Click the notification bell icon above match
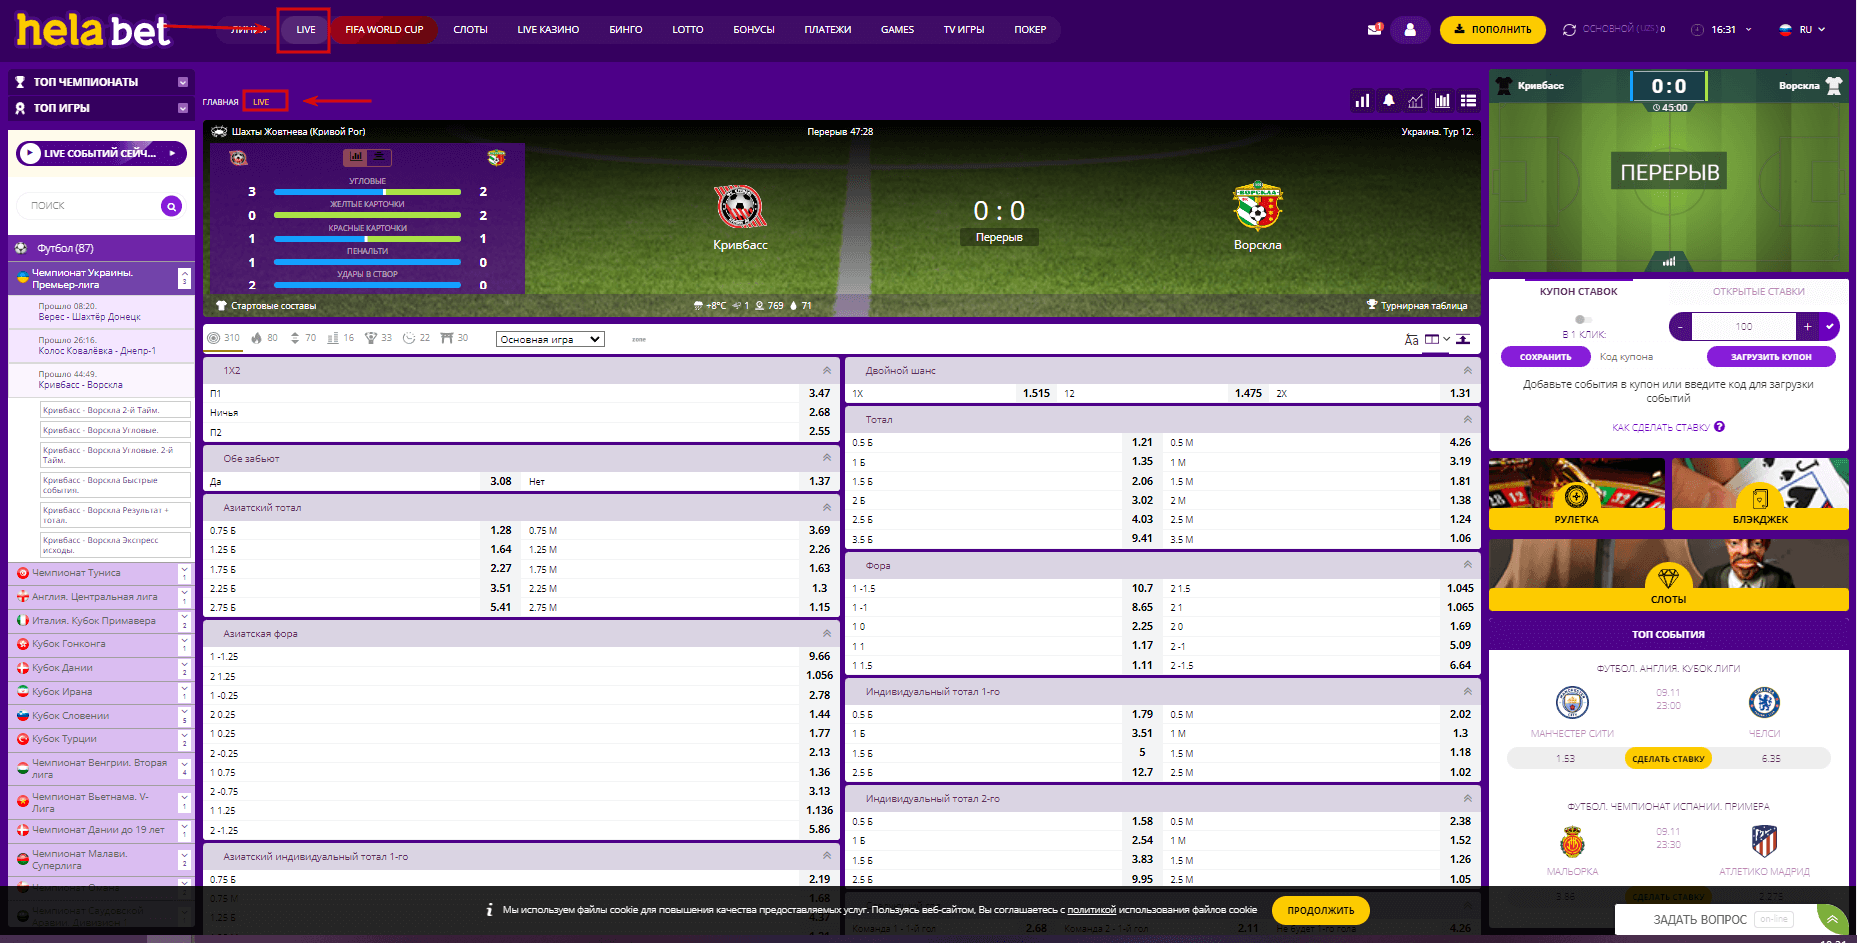This screenshot has height=943, width=1857. pos(1389,100)
